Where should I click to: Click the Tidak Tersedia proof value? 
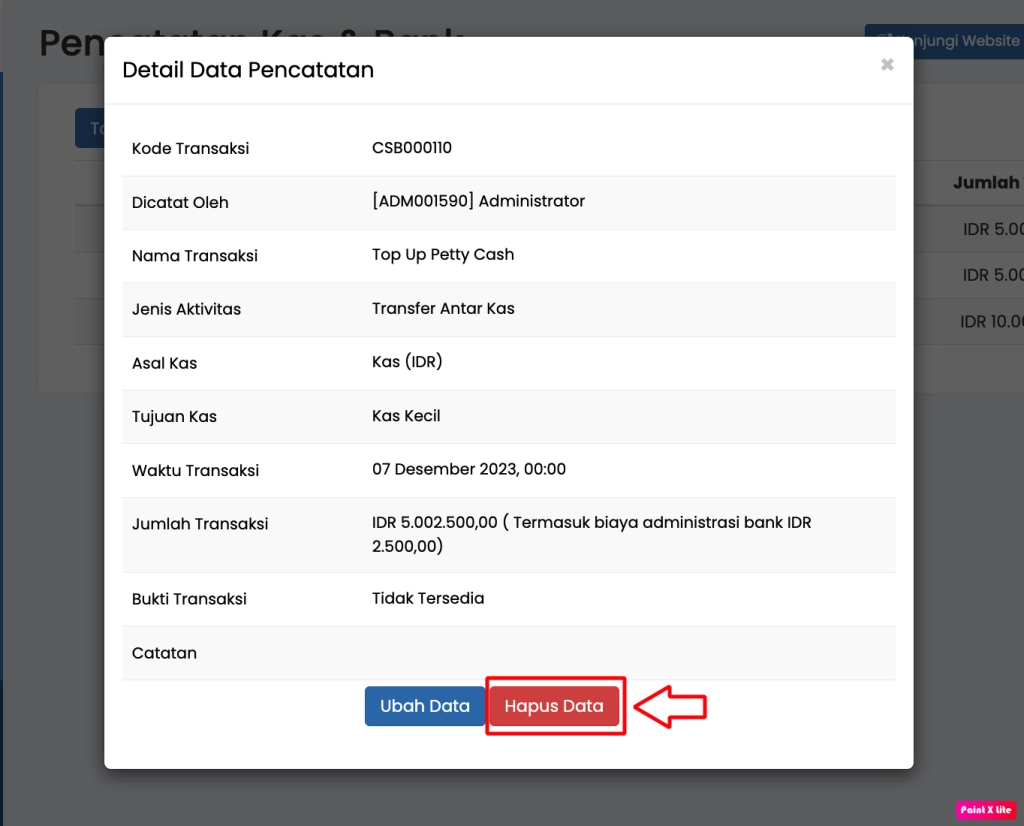428,598
